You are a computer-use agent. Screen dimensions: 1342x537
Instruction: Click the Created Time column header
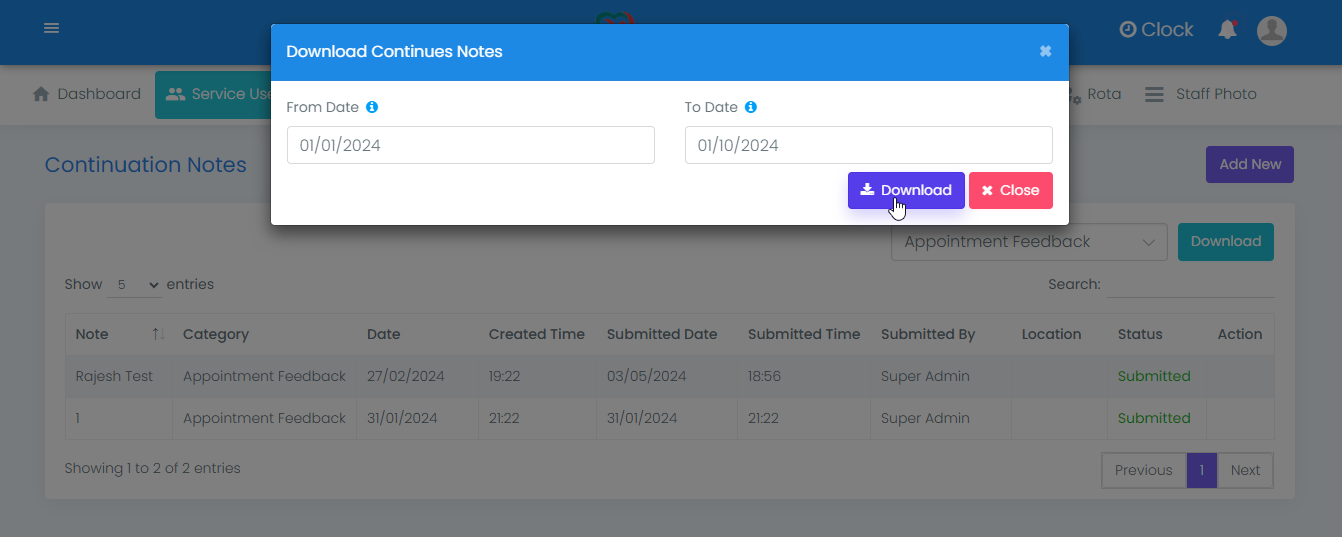[537, 334]
